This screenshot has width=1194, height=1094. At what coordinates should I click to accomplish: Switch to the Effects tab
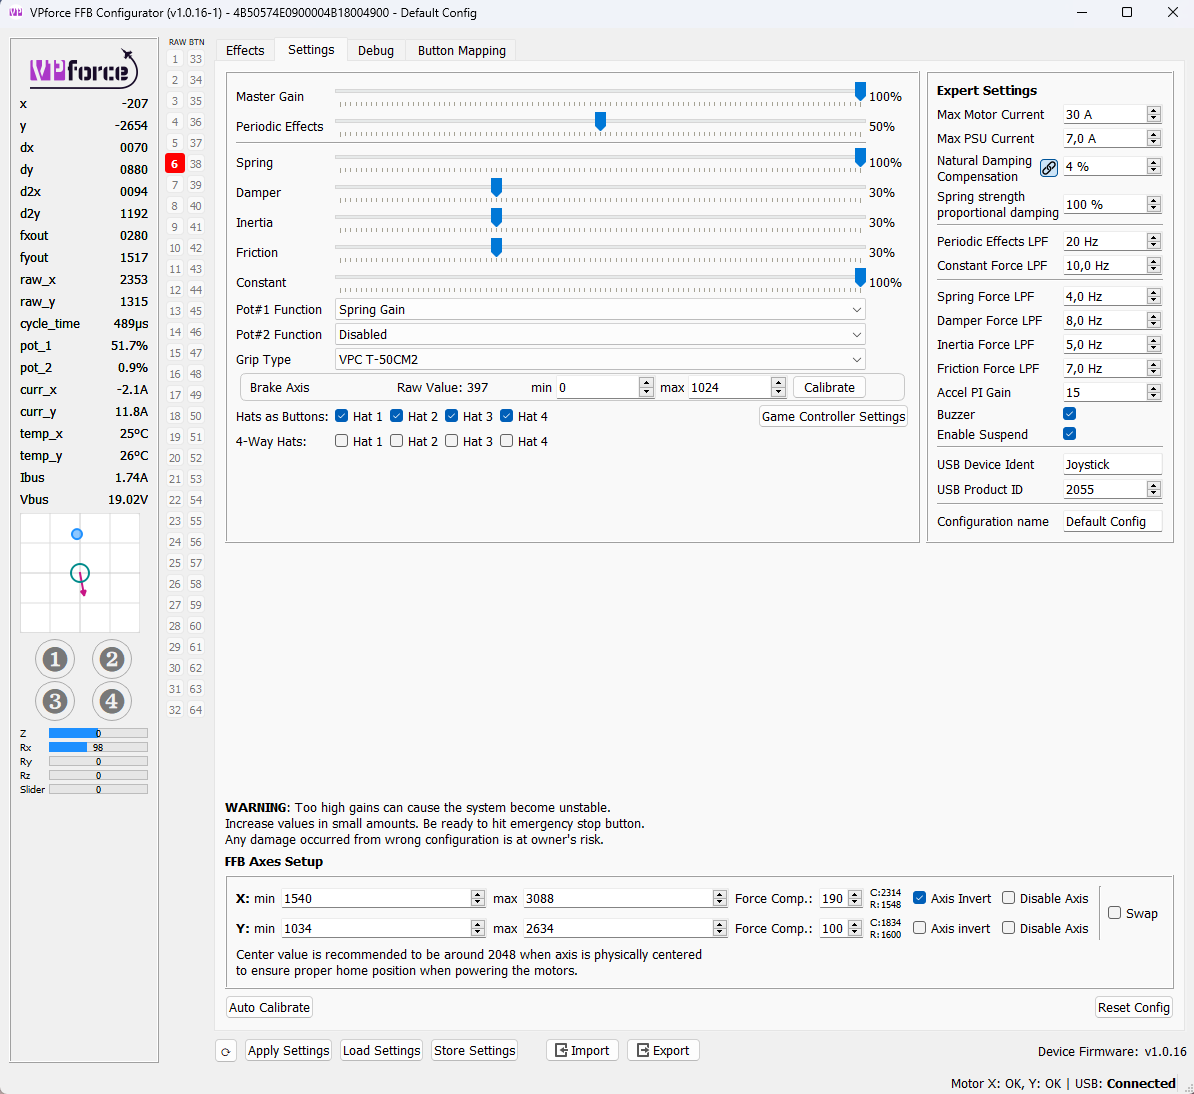(x=245, y=50)
